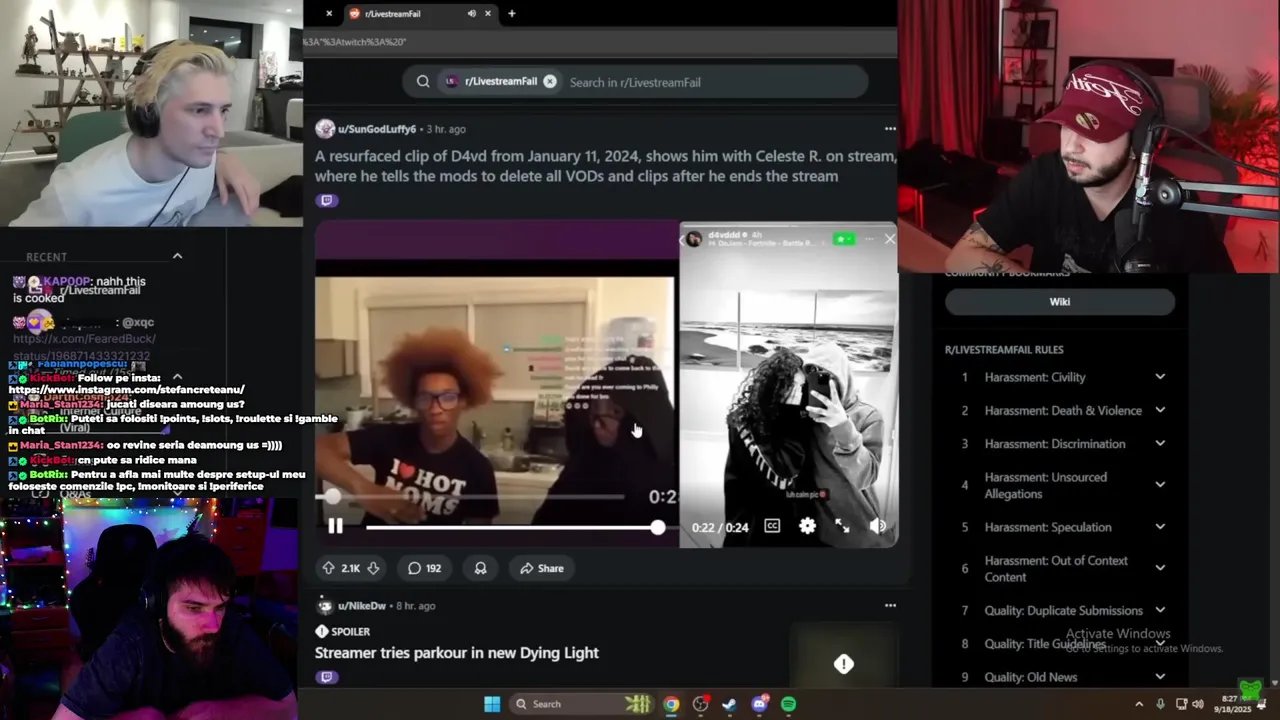Open the 192 comments
The height and width of the screenshot is (720, 1280).
424,568
